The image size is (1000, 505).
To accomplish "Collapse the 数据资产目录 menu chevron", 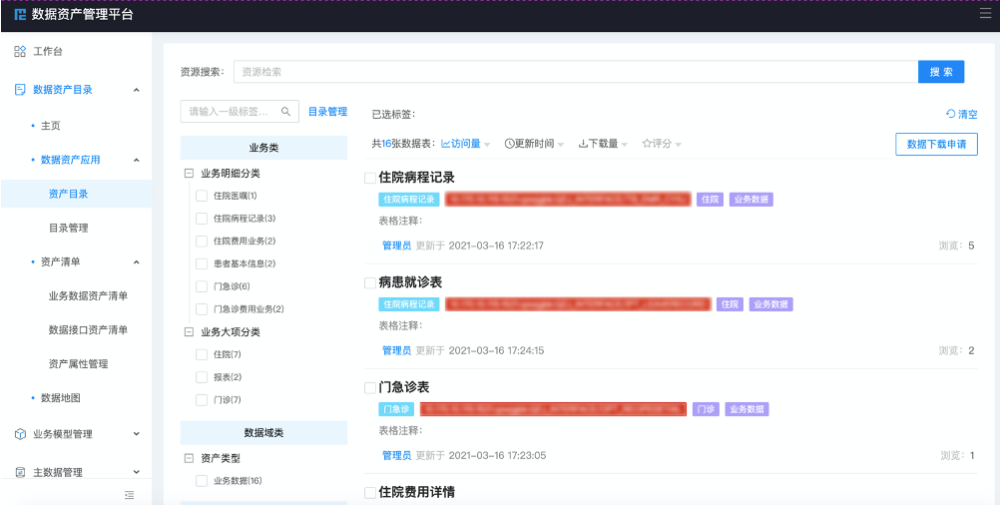I will pos(136,90).
